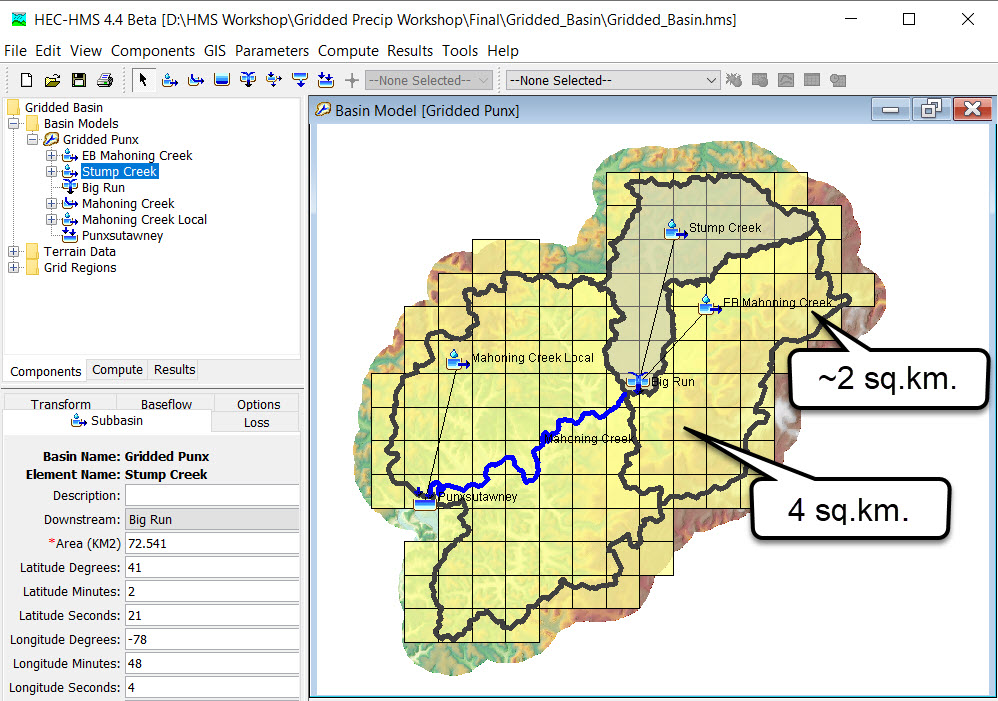Image resolution: width=998 pixels, height=701 pixels.
Task: Open the Results menu
Action: tap(410, 51)
